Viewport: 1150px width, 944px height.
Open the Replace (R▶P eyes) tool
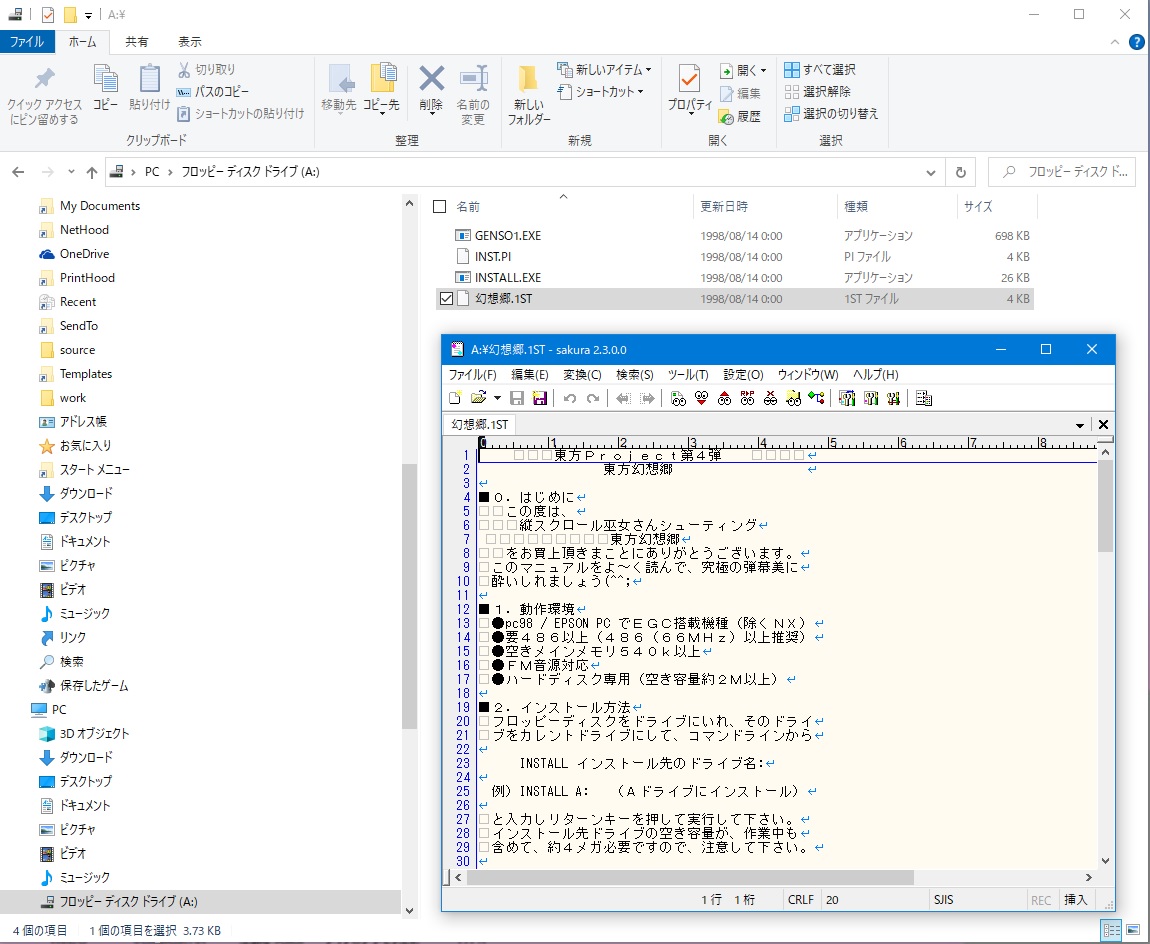click(747, 398)
